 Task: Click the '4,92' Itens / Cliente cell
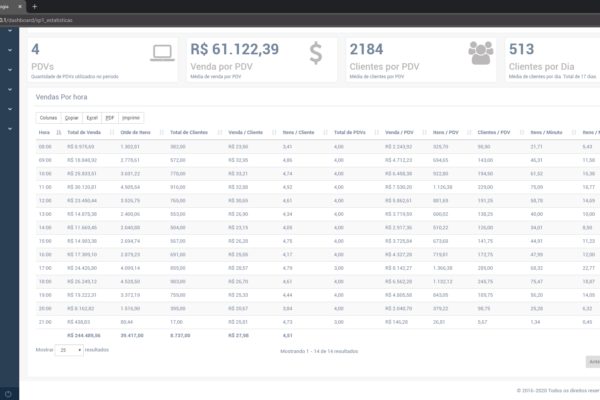[287, 187]
